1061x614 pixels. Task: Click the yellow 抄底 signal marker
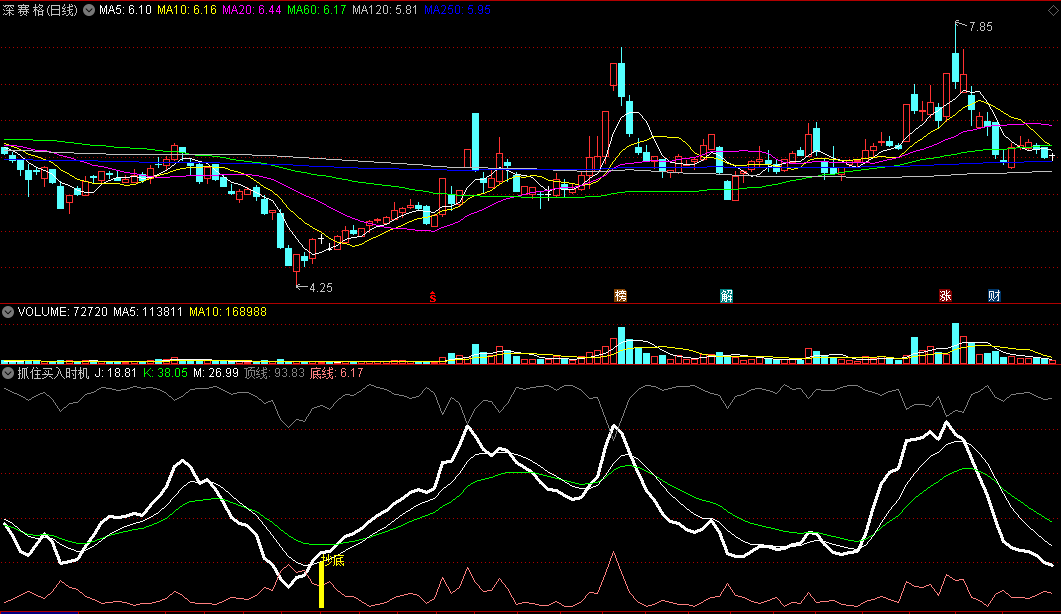(333, 561)
